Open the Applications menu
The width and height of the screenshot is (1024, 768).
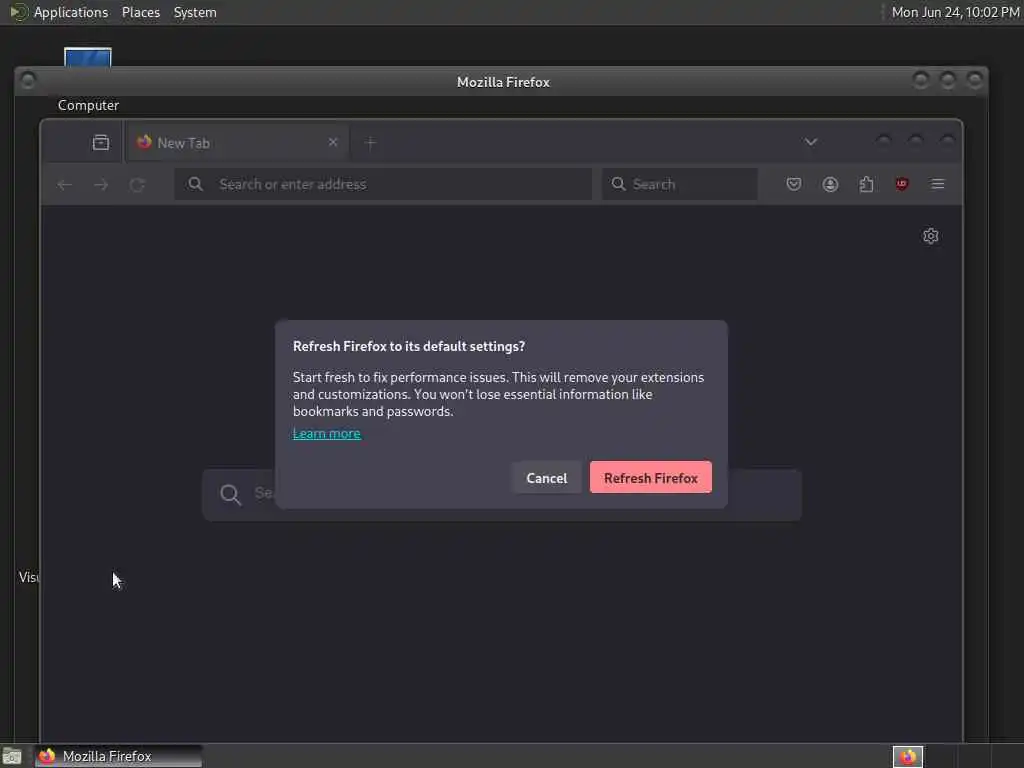[71, 12]
